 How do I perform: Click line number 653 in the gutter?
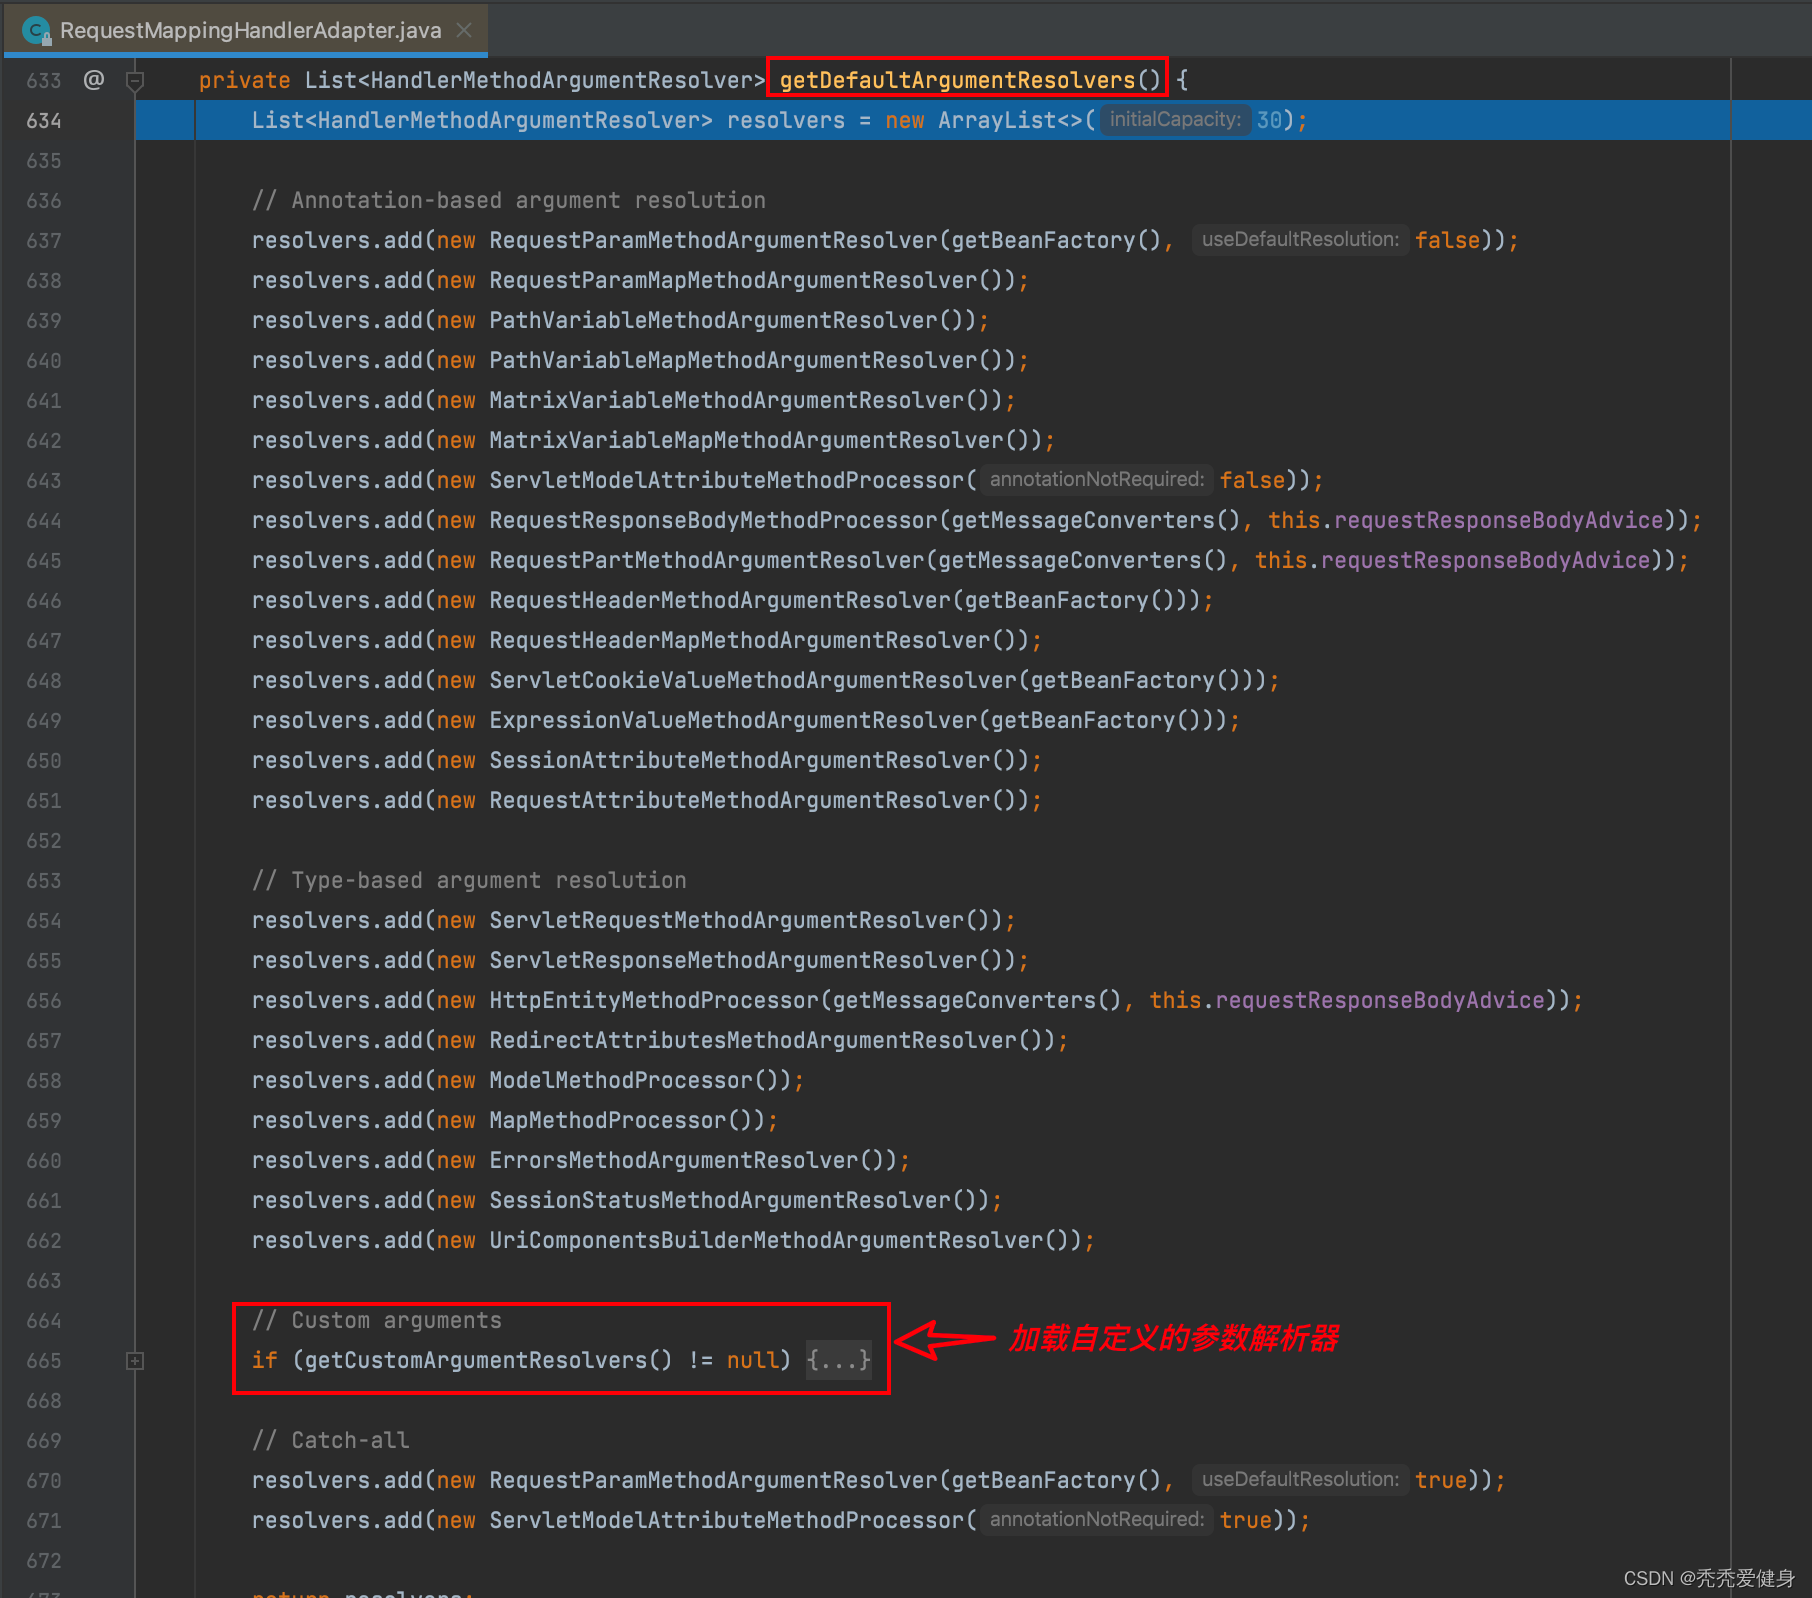click(44, 880)
